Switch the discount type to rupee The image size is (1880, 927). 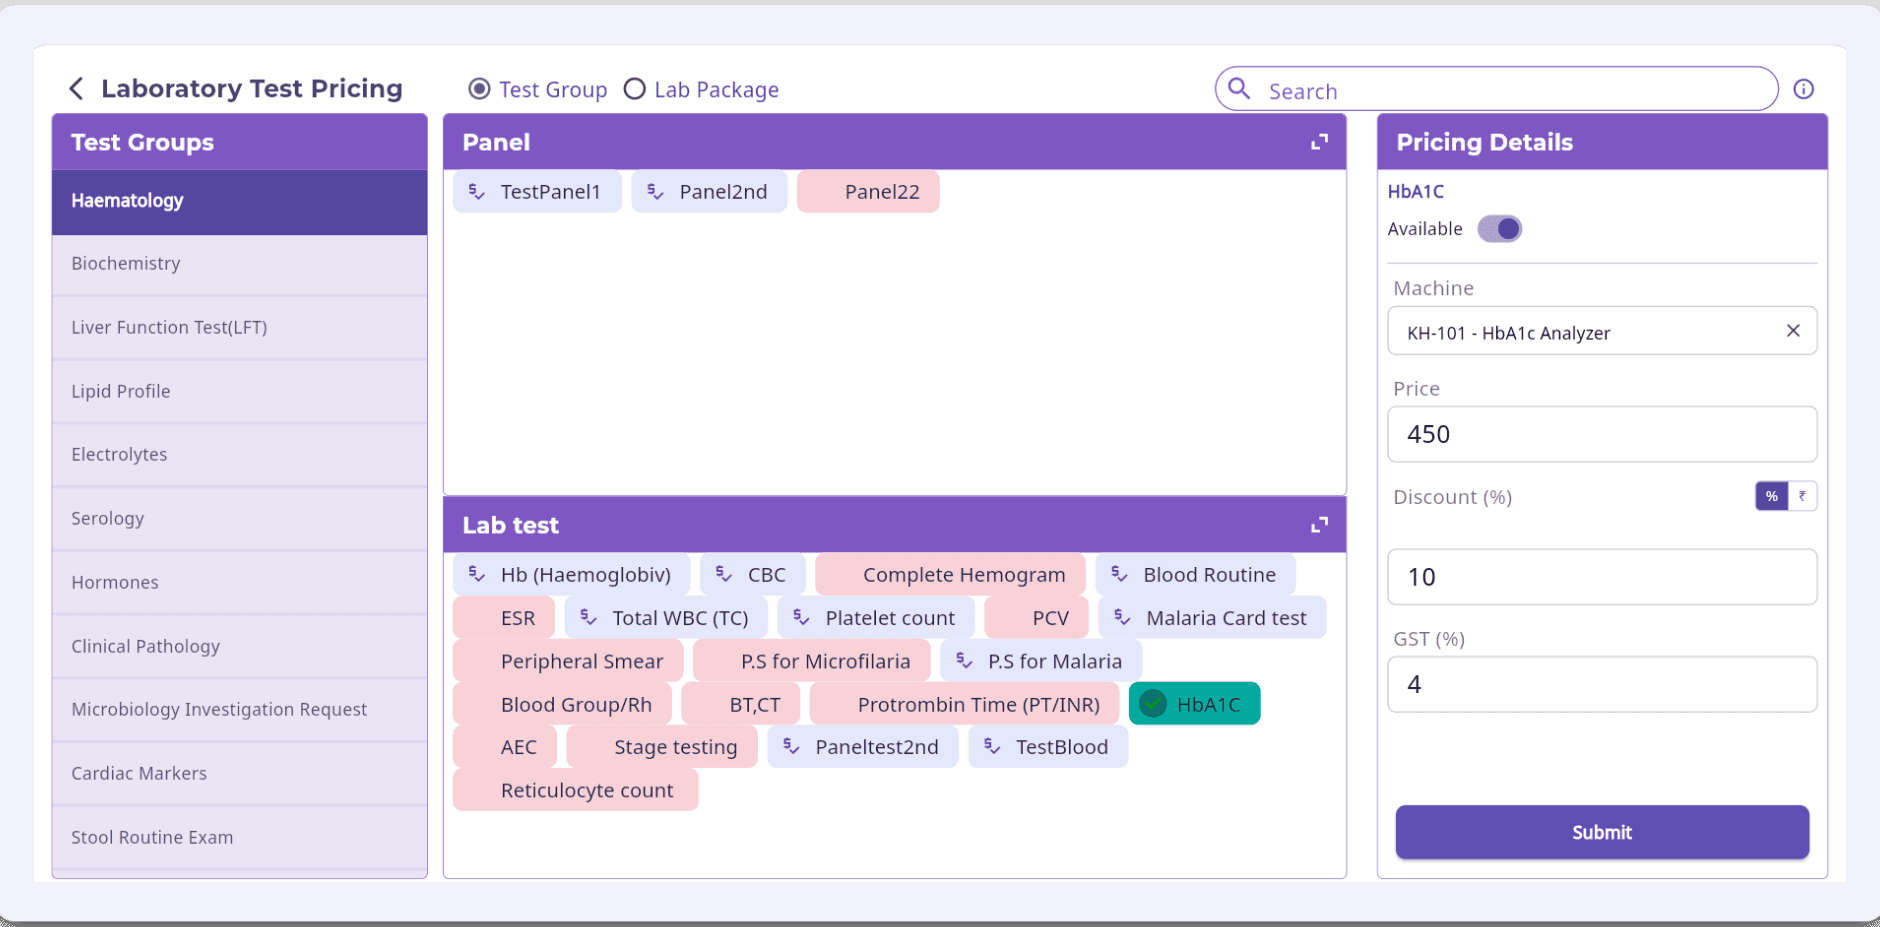point(1802,496)
